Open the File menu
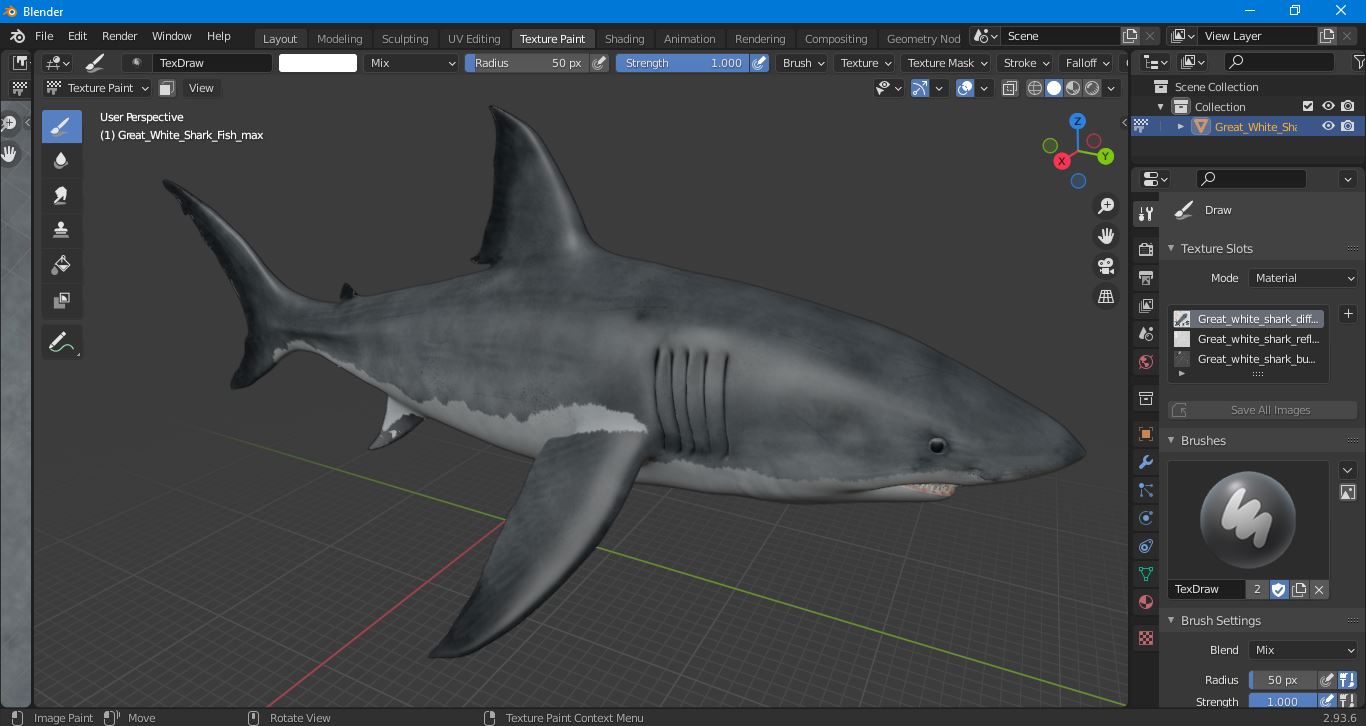1366x726 pixels. [x=44, y=36]
